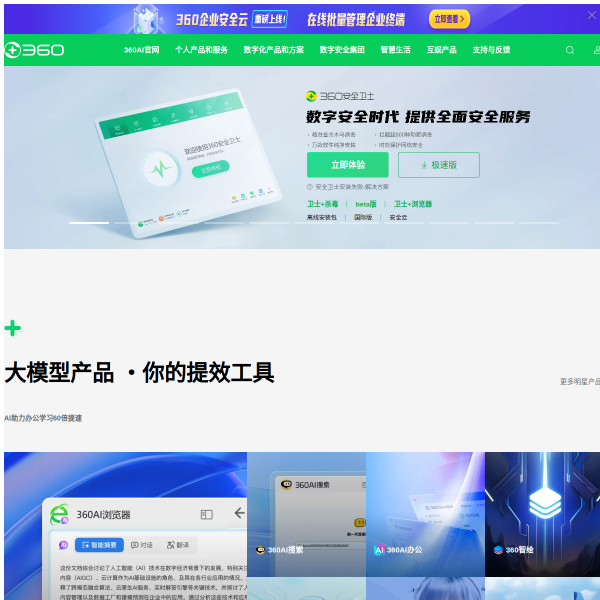600x600 pixels.
Task: Open the 360AI搜索 product card
Action: (x=307, y=514)
